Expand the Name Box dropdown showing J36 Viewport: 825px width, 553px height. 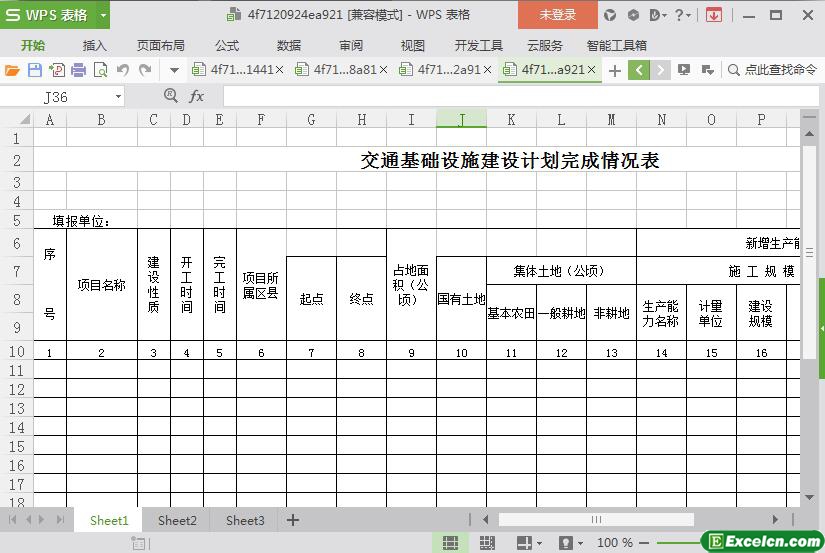118,97
